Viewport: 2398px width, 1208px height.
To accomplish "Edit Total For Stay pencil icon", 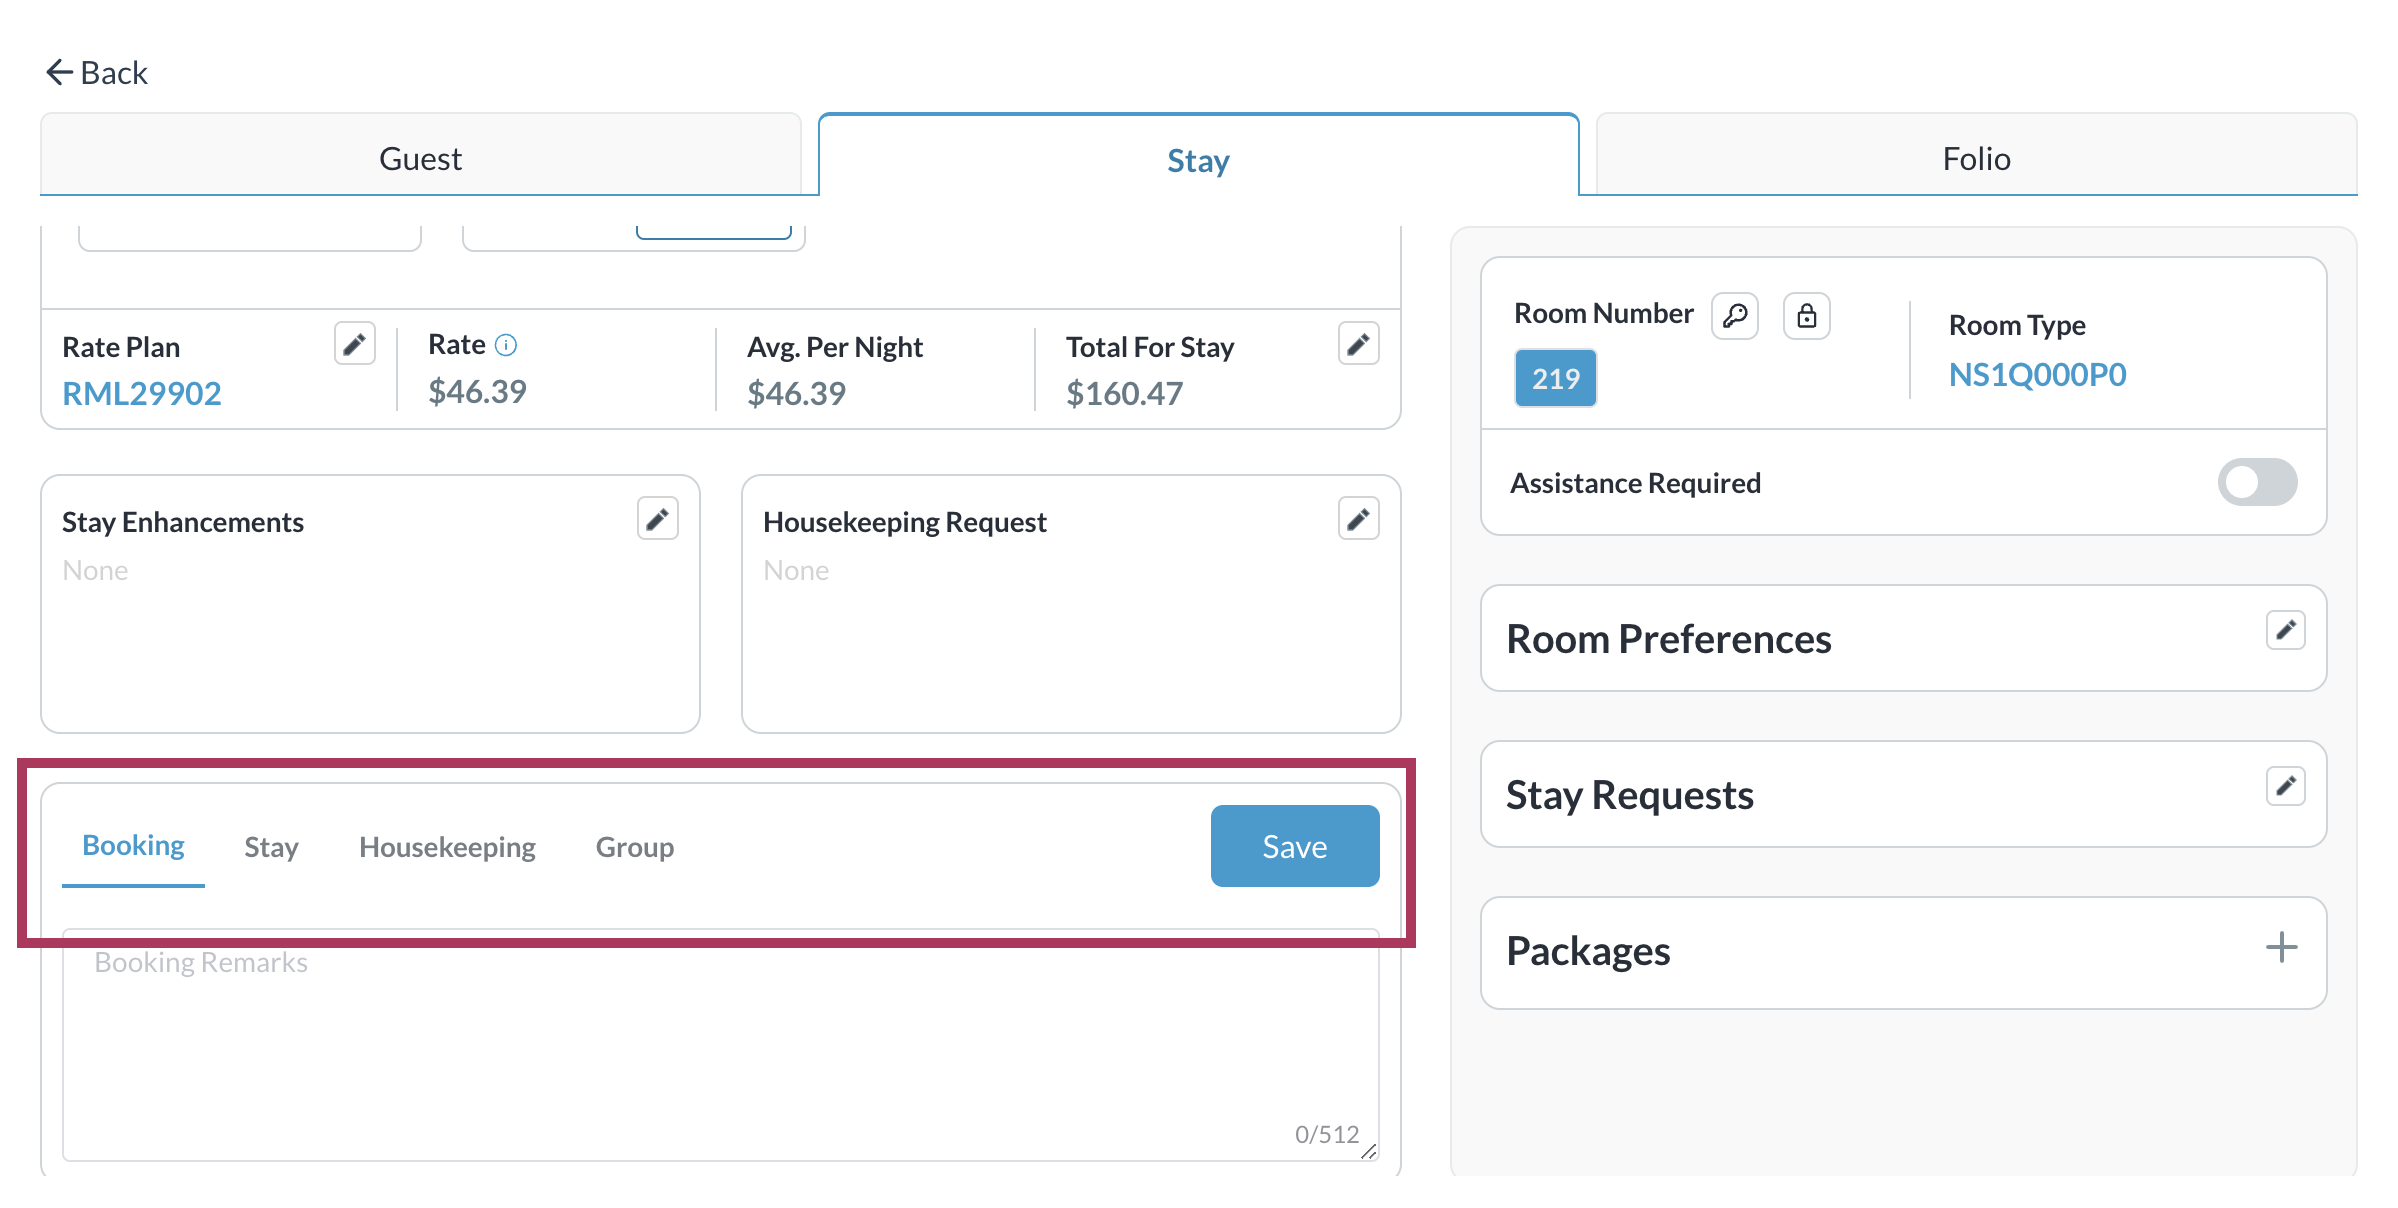I will click(1358, 345).
